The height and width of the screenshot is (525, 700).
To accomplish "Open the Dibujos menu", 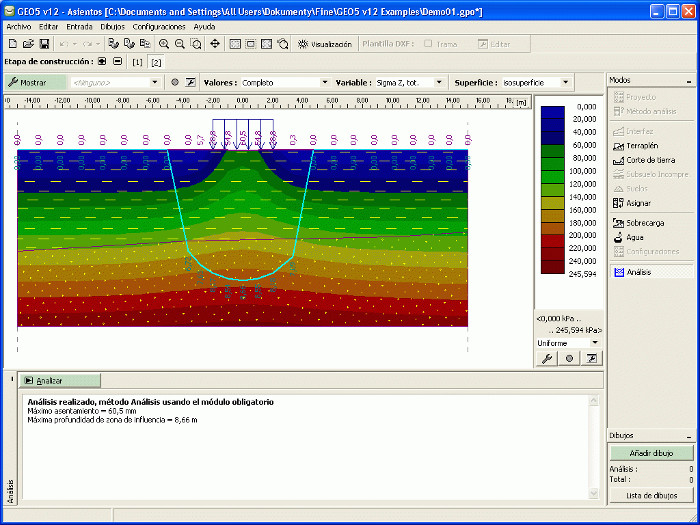I will coord(112,27).
